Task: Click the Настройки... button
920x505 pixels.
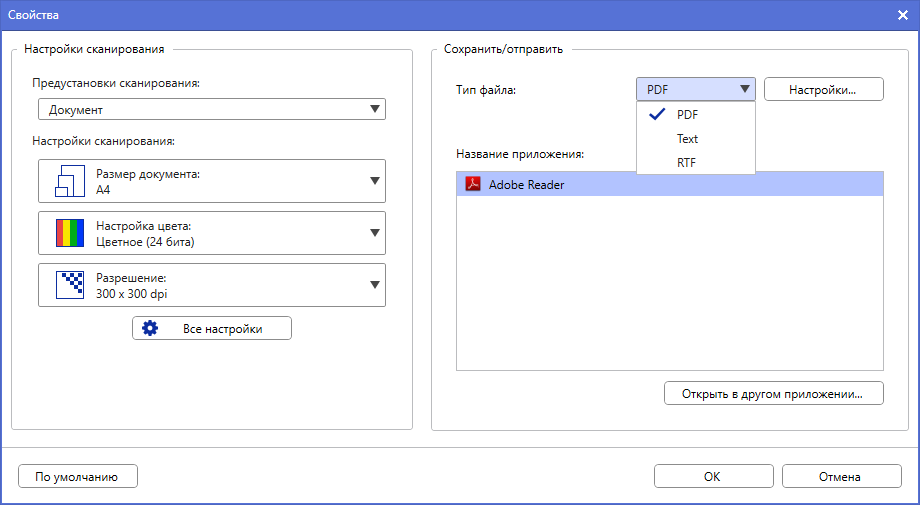Action: pos(824,89)
